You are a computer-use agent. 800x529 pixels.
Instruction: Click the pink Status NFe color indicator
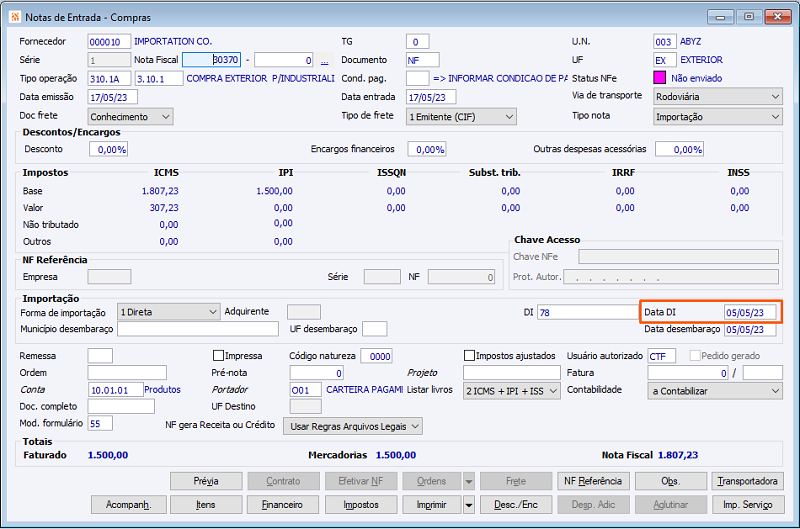[659, 78]
